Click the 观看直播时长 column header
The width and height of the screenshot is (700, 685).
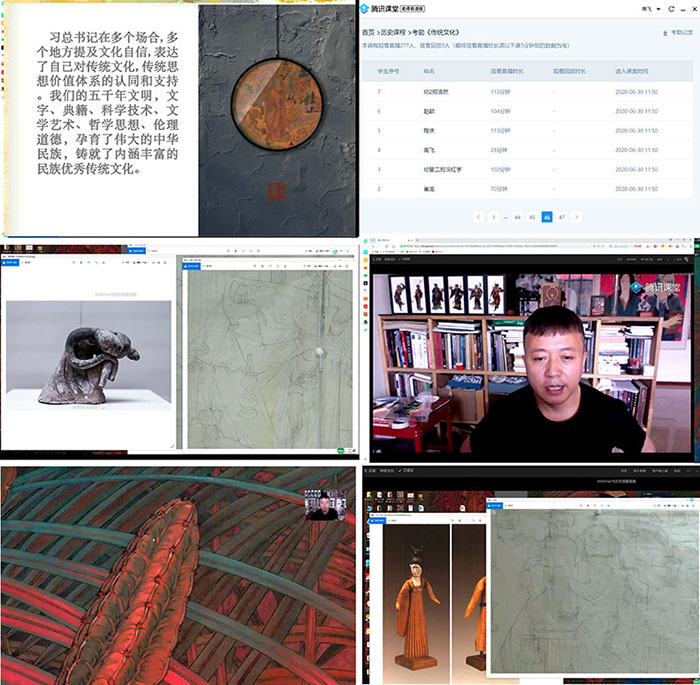[507, 71]
